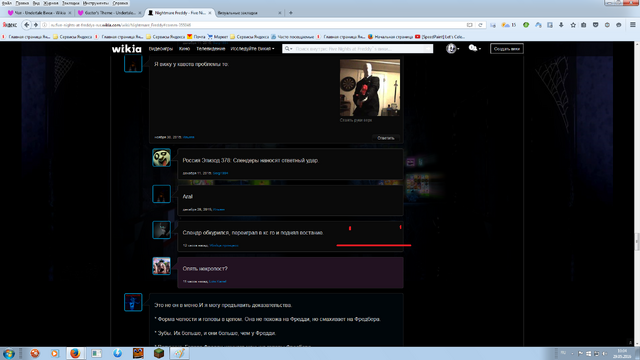This screenshot has height=360, width=640.
Task: Switch to the Gaster's Theme tab
Action: (x=109, y=13)
